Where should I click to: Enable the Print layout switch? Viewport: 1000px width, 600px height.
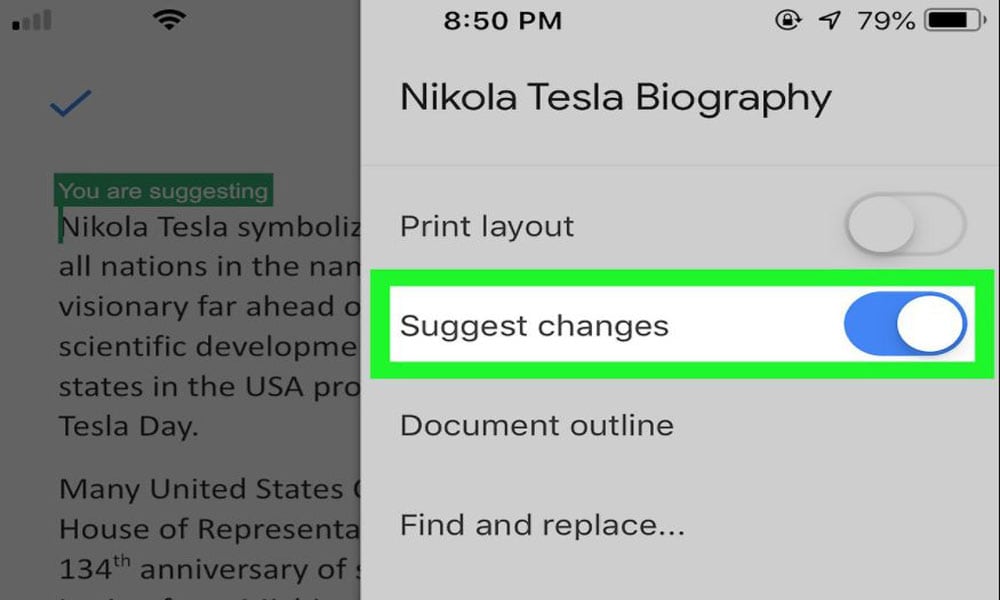tap(906, 224)
